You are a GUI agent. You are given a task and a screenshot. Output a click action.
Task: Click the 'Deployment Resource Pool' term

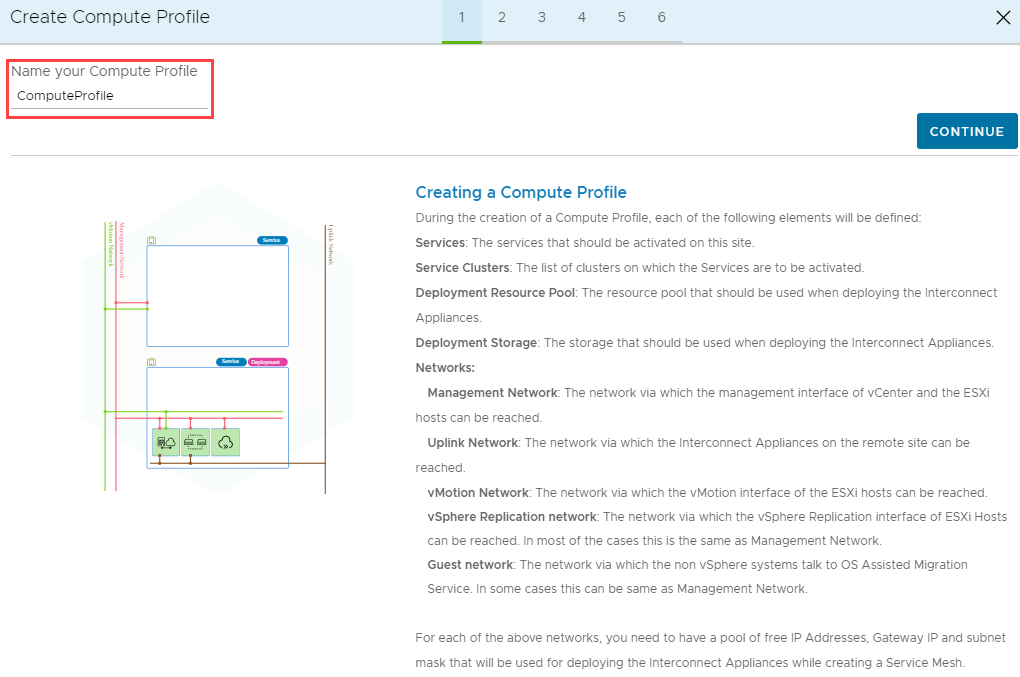pos(495,293)
